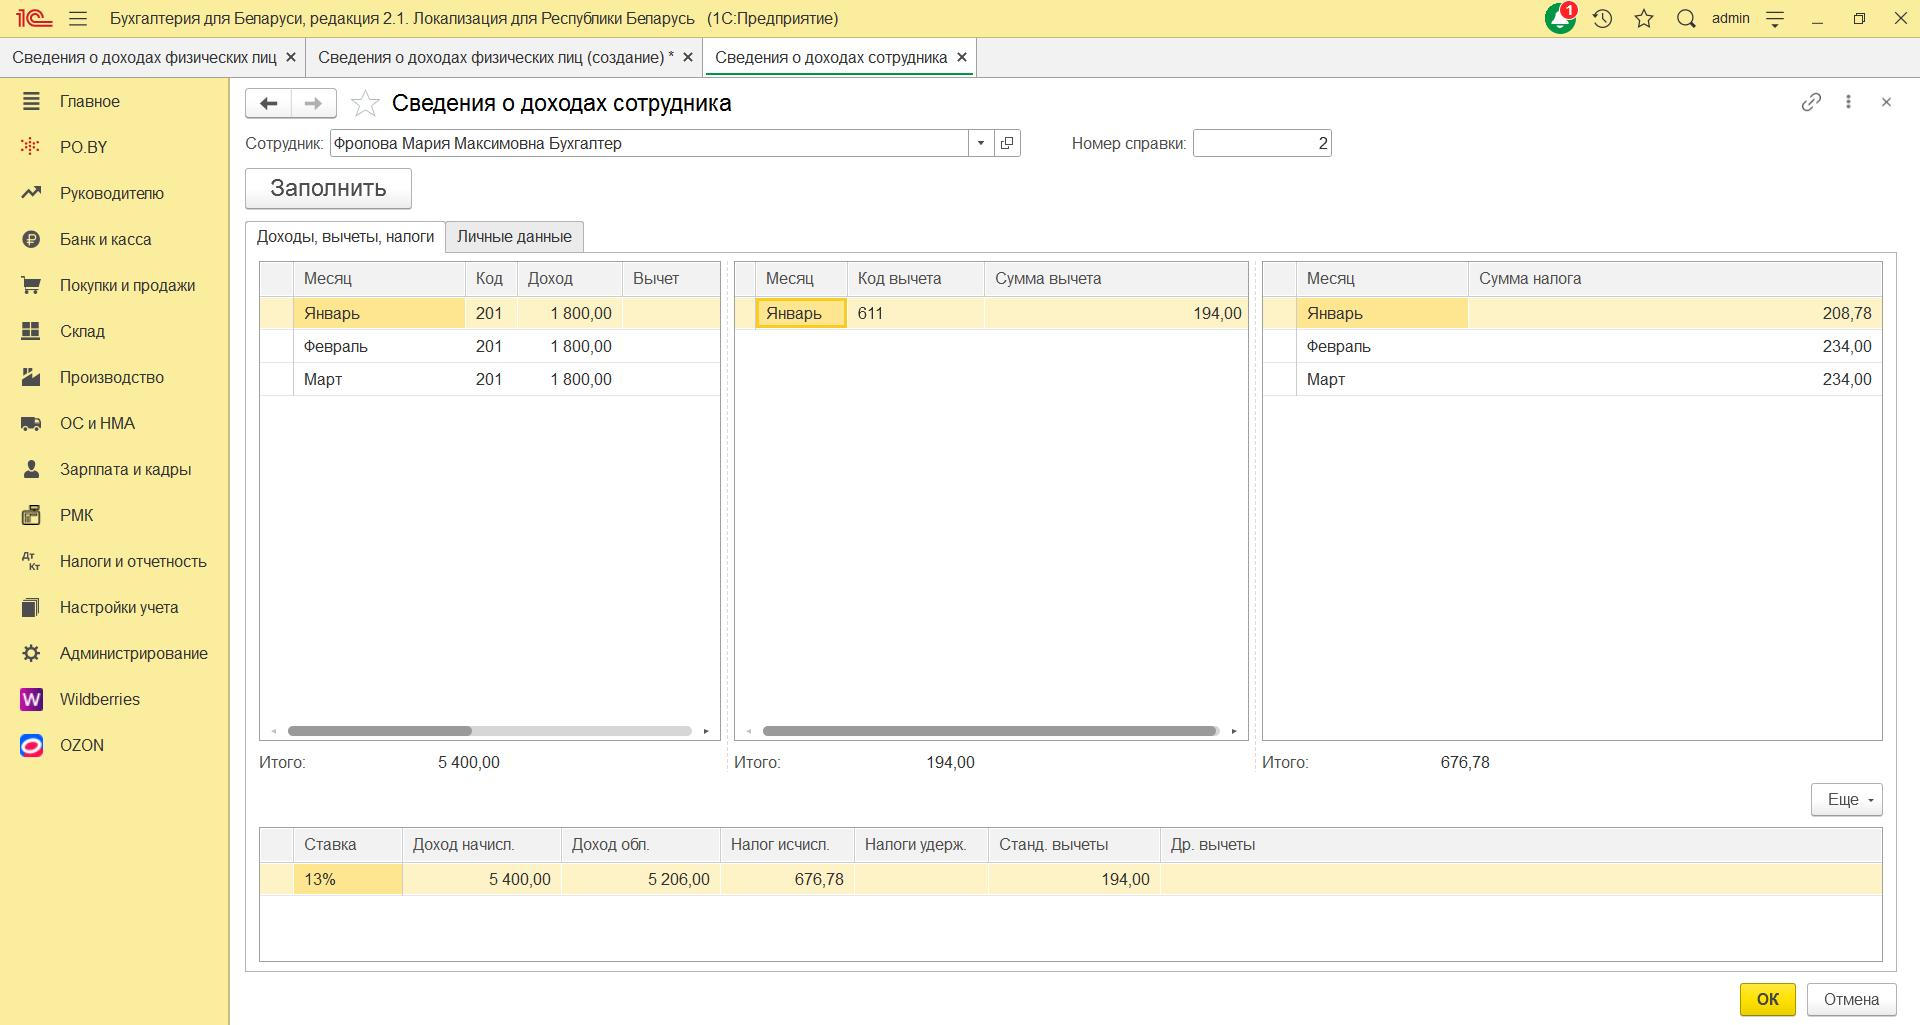Open the three-dot form actions menu
The height and width of the screenshot is (1025, 1920).
(1848, 102)
